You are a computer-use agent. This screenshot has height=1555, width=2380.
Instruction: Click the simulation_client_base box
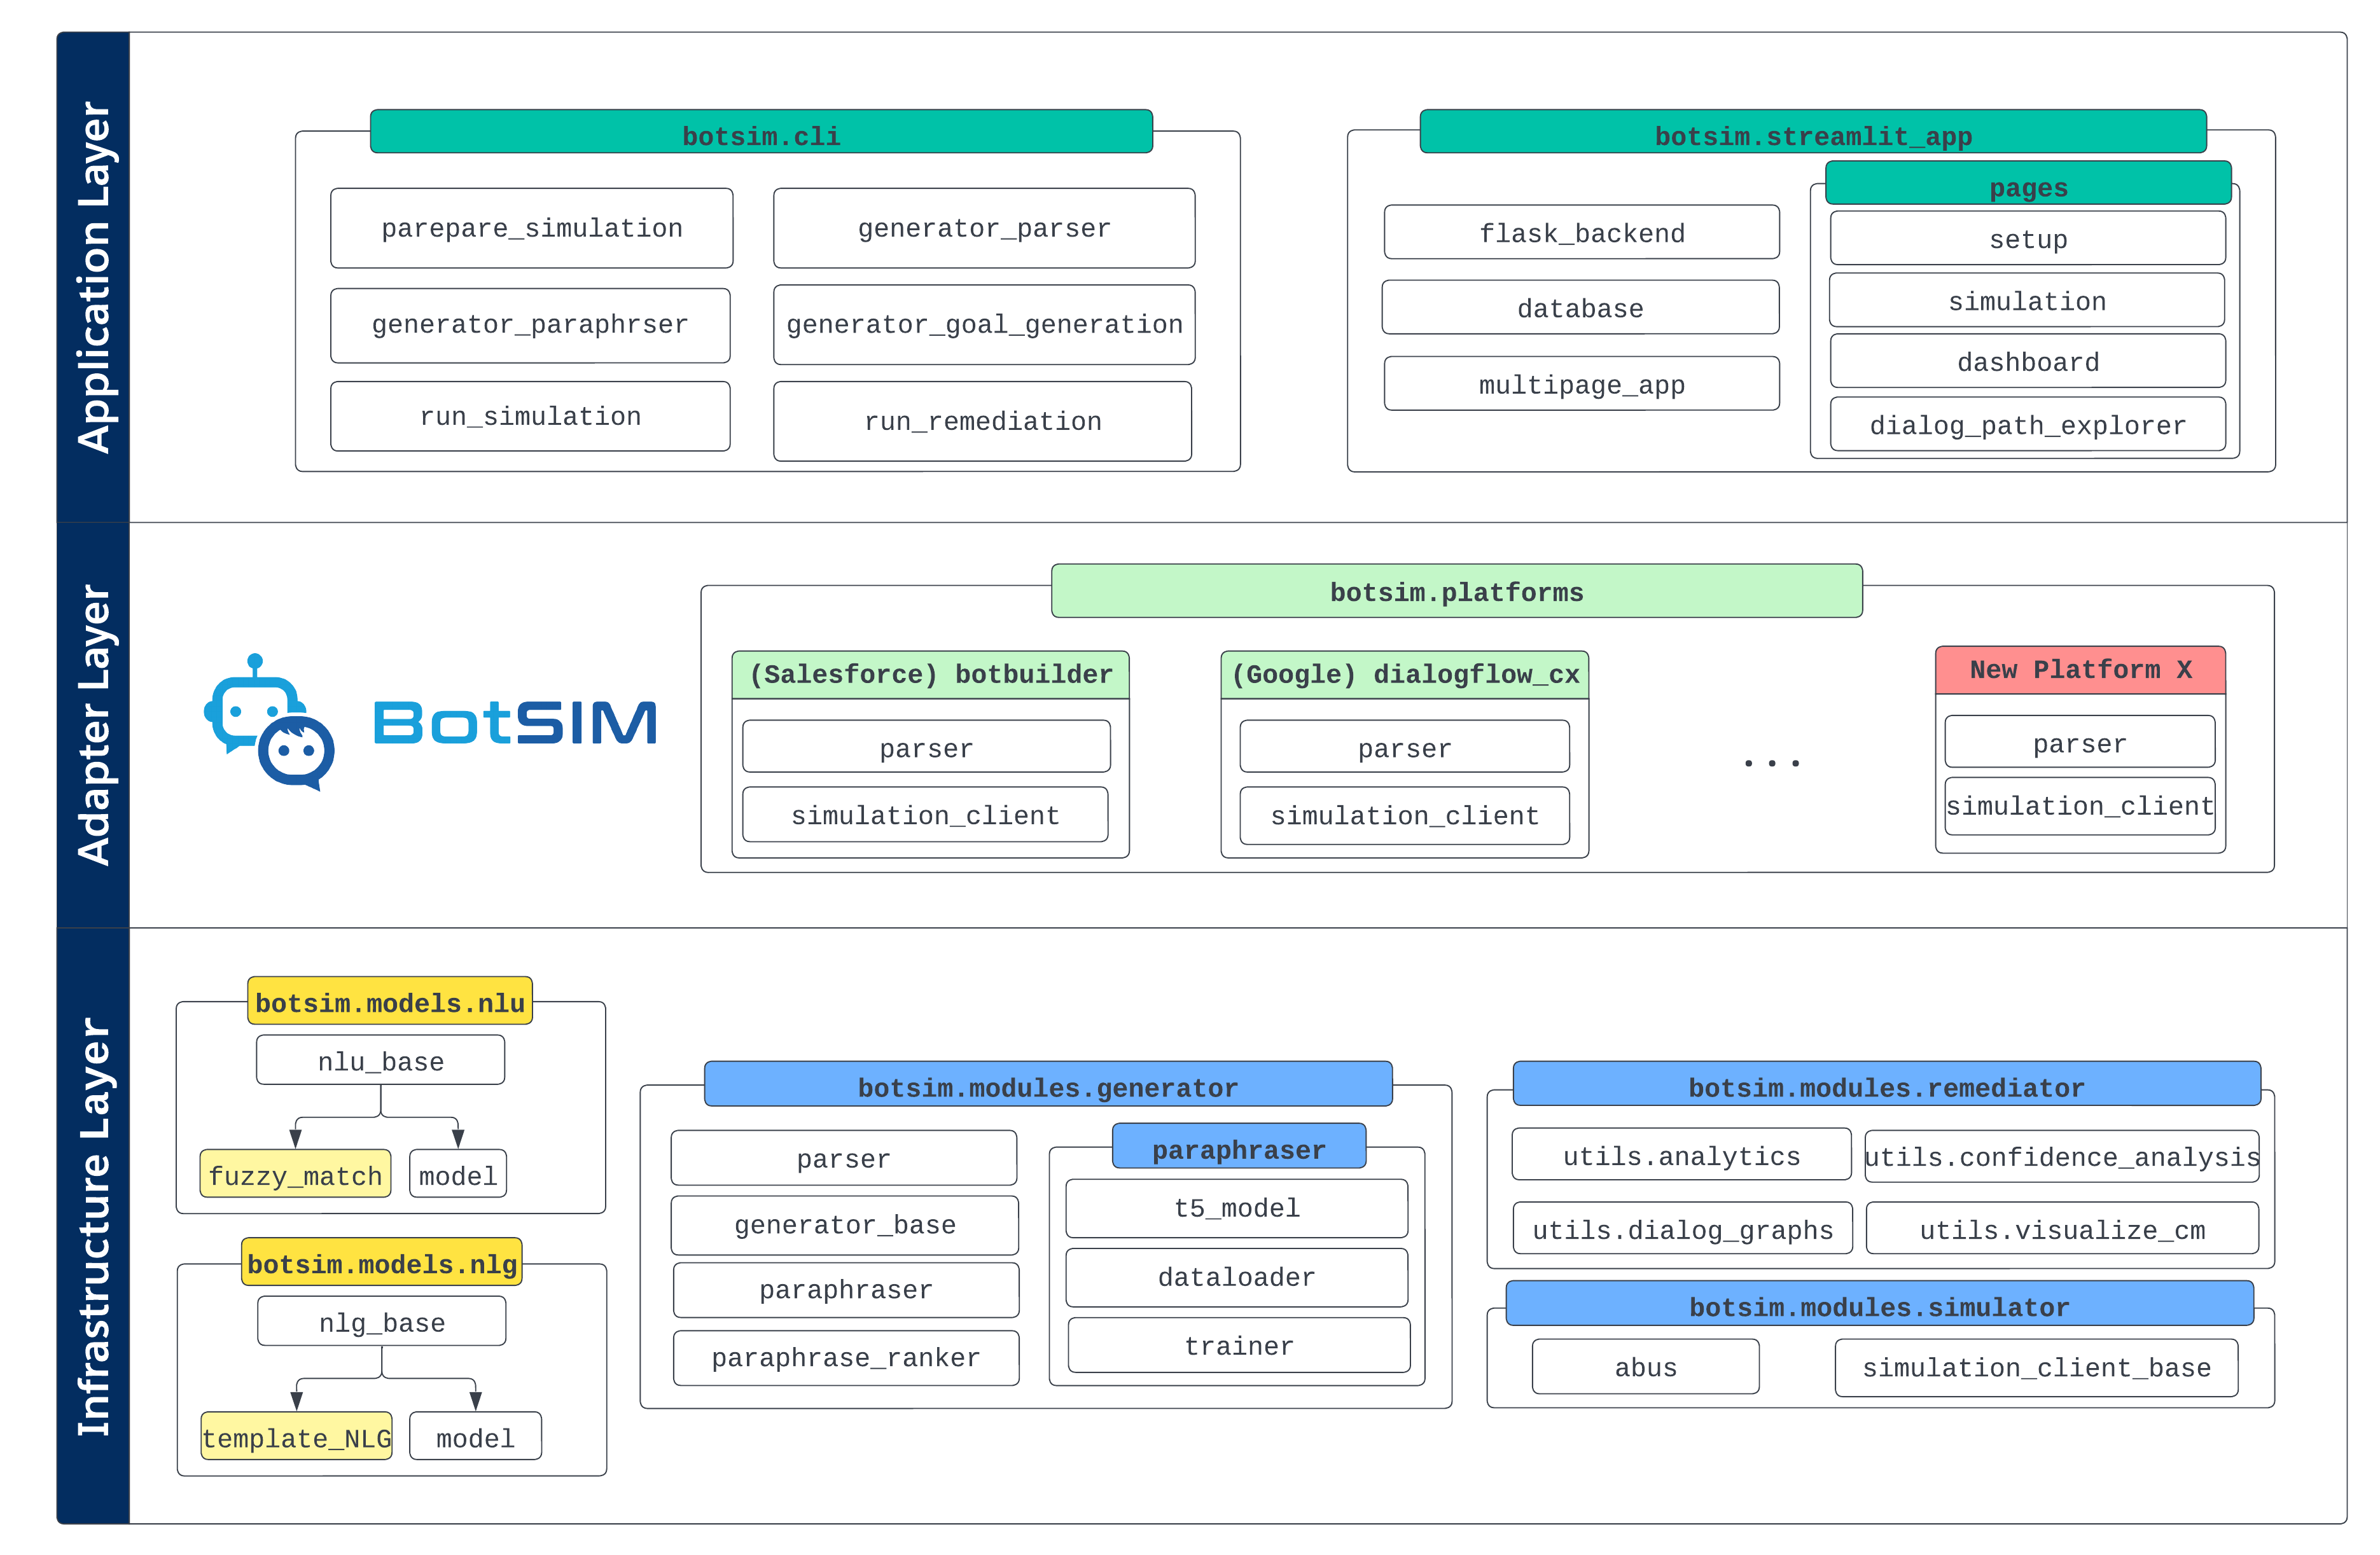pyautogui.click(x=2036, y=1367)
